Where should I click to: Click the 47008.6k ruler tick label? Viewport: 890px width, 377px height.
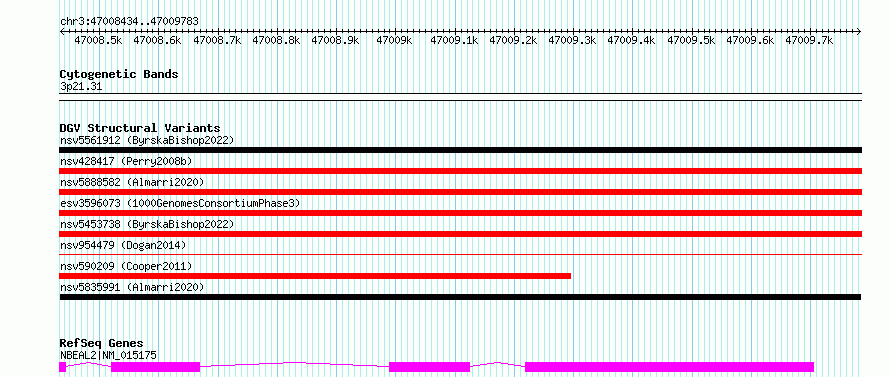click(157, 40)
